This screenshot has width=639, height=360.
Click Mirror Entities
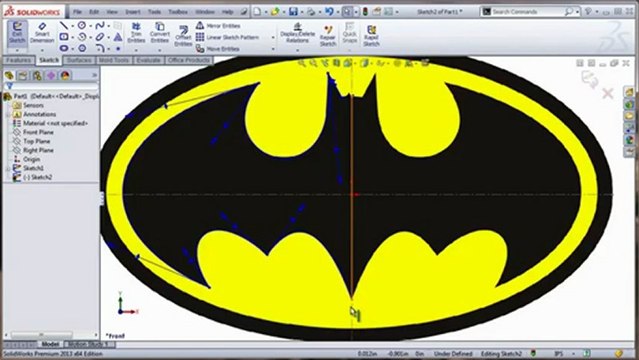coord(218,26)
